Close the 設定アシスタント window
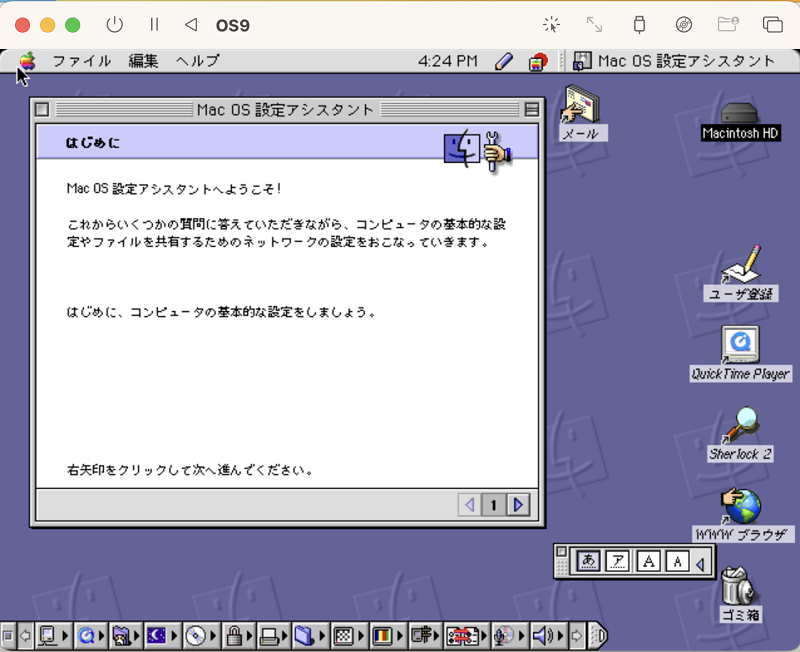This screenshot has width=800, height=652. pos(42,109)
